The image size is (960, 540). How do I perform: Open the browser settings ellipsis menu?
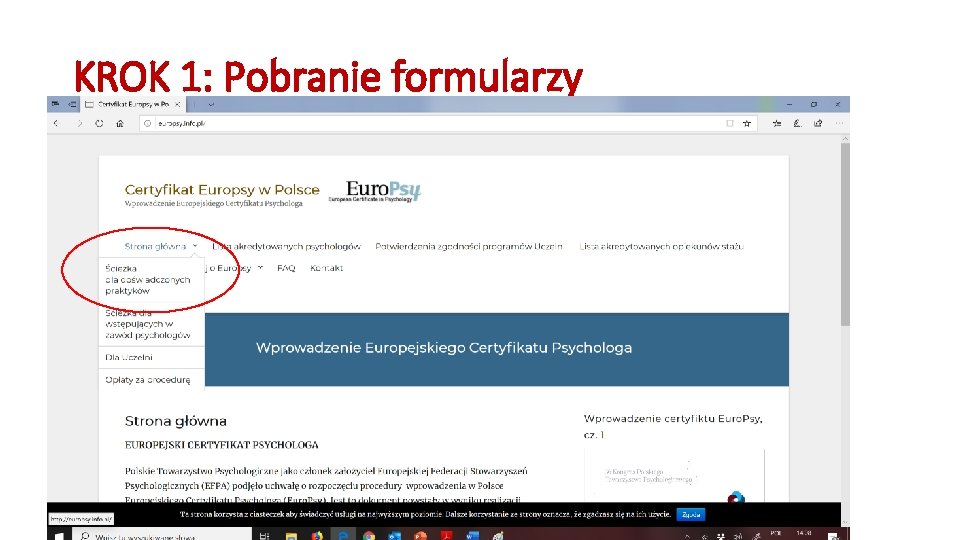click(x=839, y=123)
